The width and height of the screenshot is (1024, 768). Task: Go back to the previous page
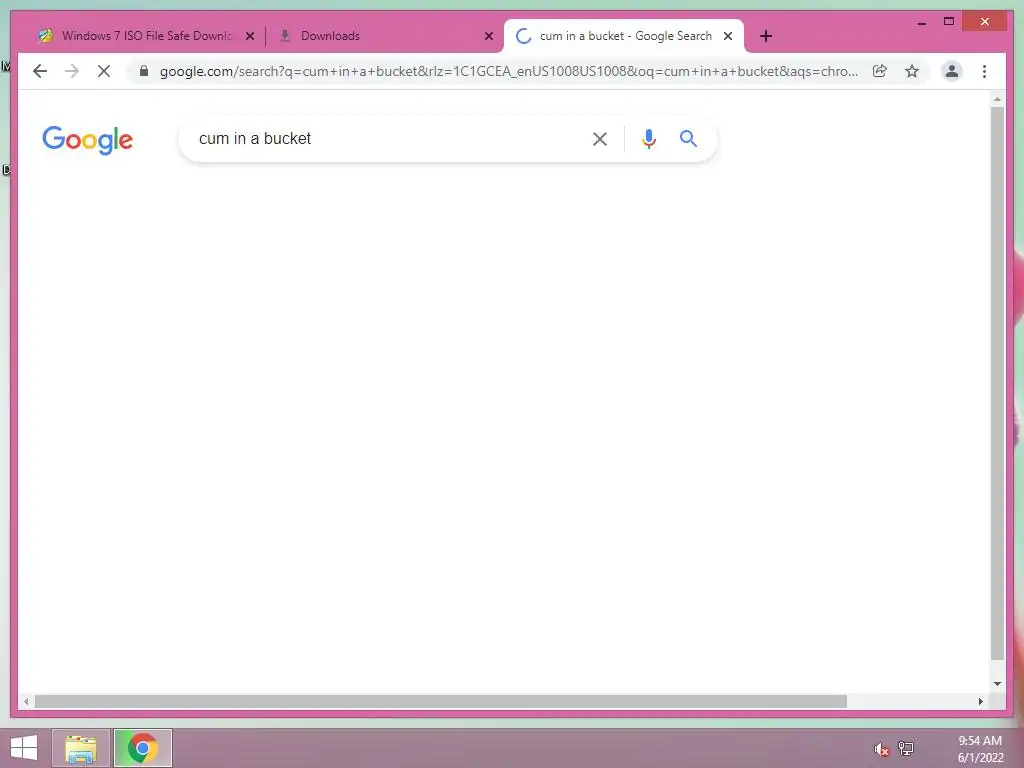pos(40,71)
